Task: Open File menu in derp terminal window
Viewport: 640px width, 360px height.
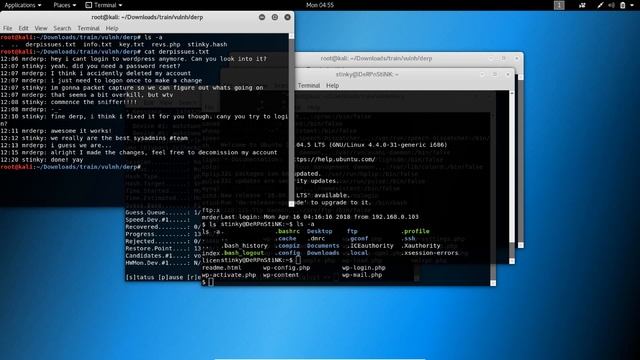Action: click(x=7, y=28)
